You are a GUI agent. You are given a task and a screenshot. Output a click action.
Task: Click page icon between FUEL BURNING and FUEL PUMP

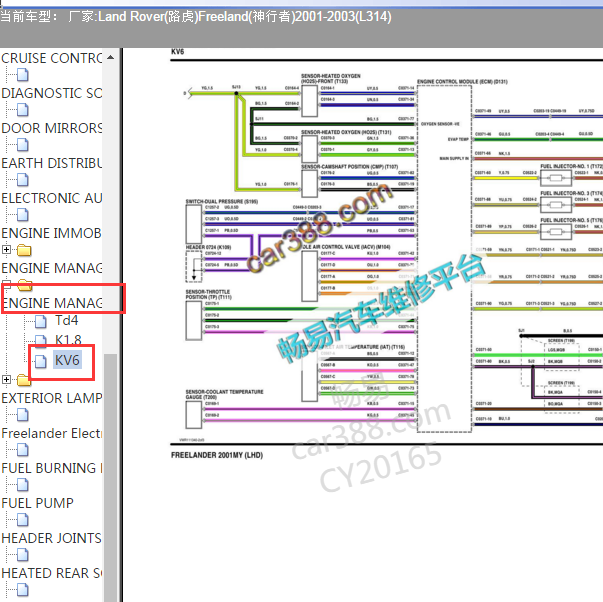point(23,485)
